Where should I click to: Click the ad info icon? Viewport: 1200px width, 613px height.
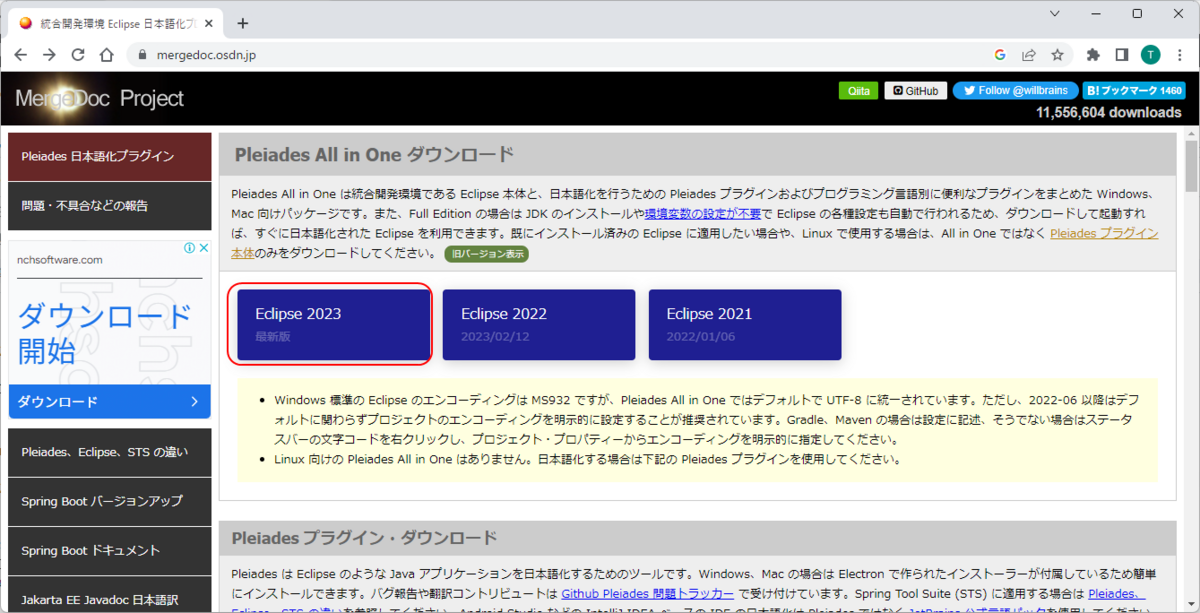point(190,248)
